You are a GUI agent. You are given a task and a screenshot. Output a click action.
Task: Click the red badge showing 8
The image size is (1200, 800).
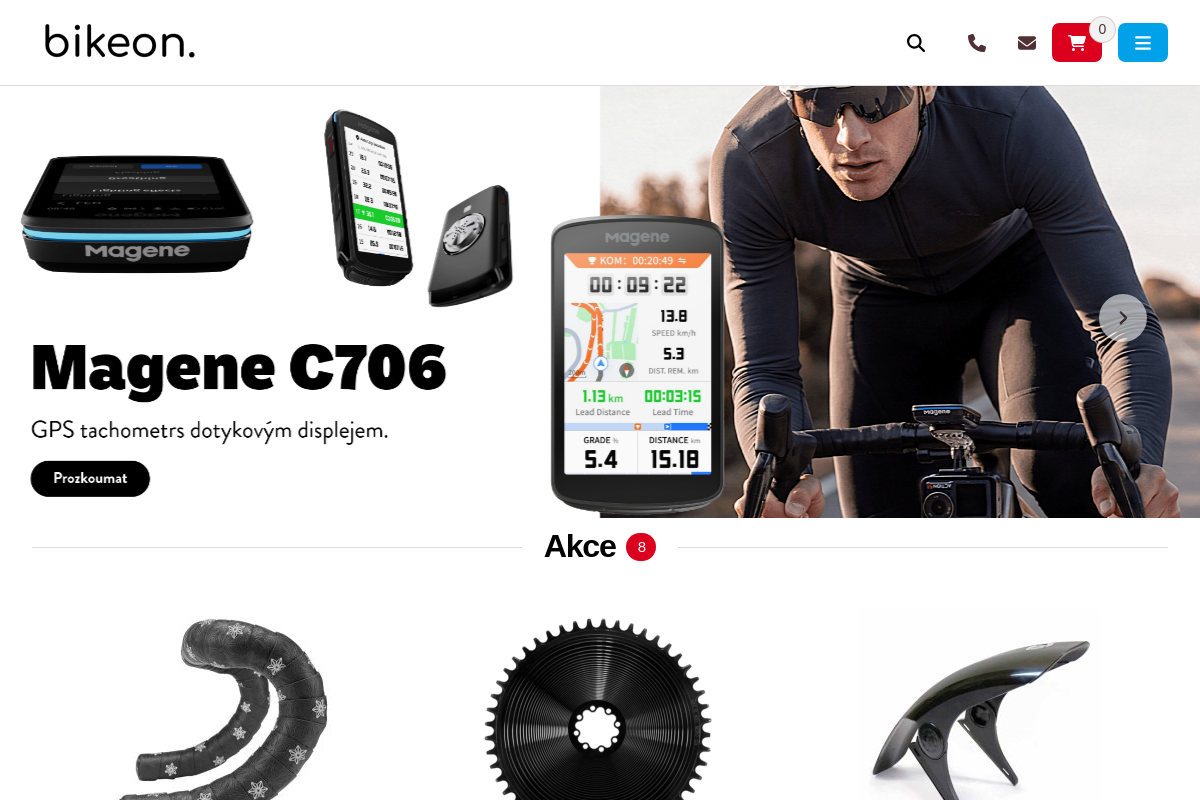tap(641, 547)
